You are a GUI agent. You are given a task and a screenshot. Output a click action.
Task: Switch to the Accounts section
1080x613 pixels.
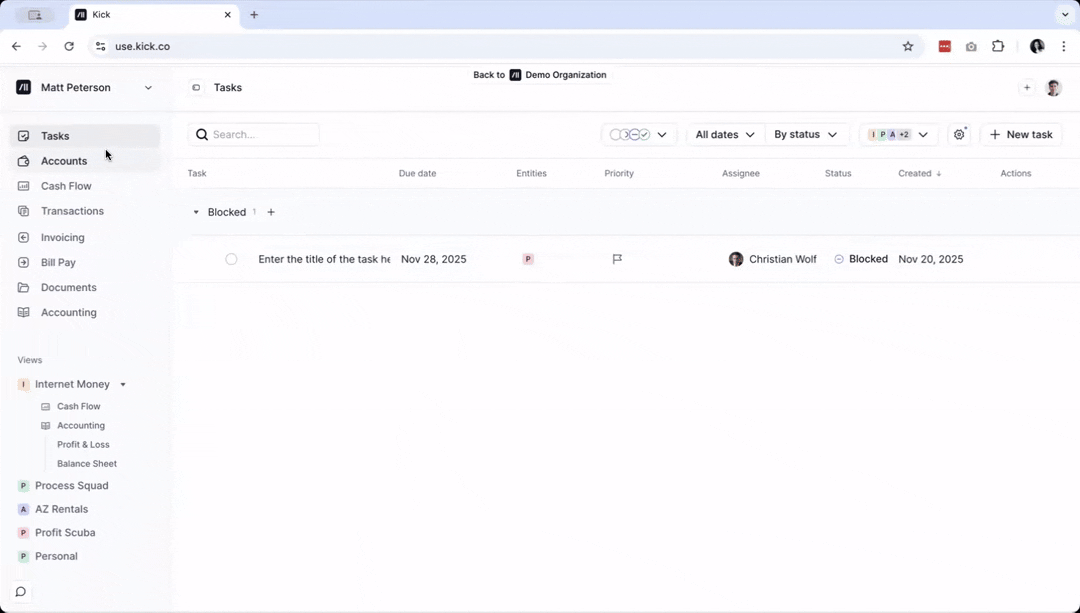pos(64,160)
